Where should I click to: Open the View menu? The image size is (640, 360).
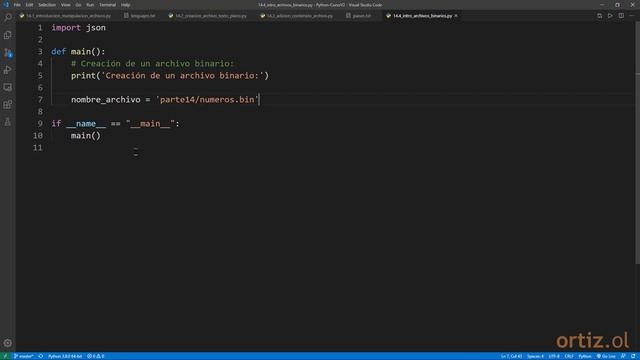(x=66, y=5)
